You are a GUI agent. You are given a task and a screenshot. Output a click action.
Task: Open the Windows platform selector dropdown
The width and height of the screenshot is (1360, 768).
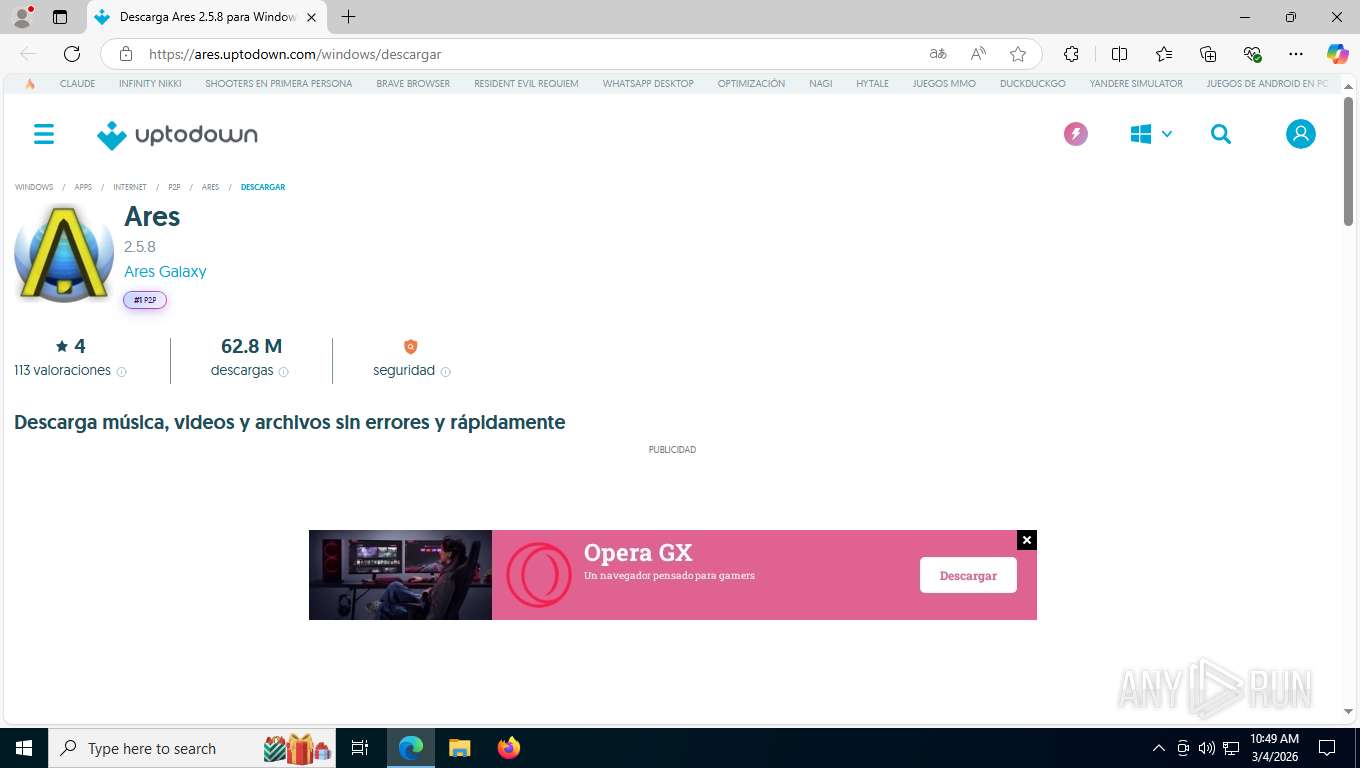[1151, 134]
